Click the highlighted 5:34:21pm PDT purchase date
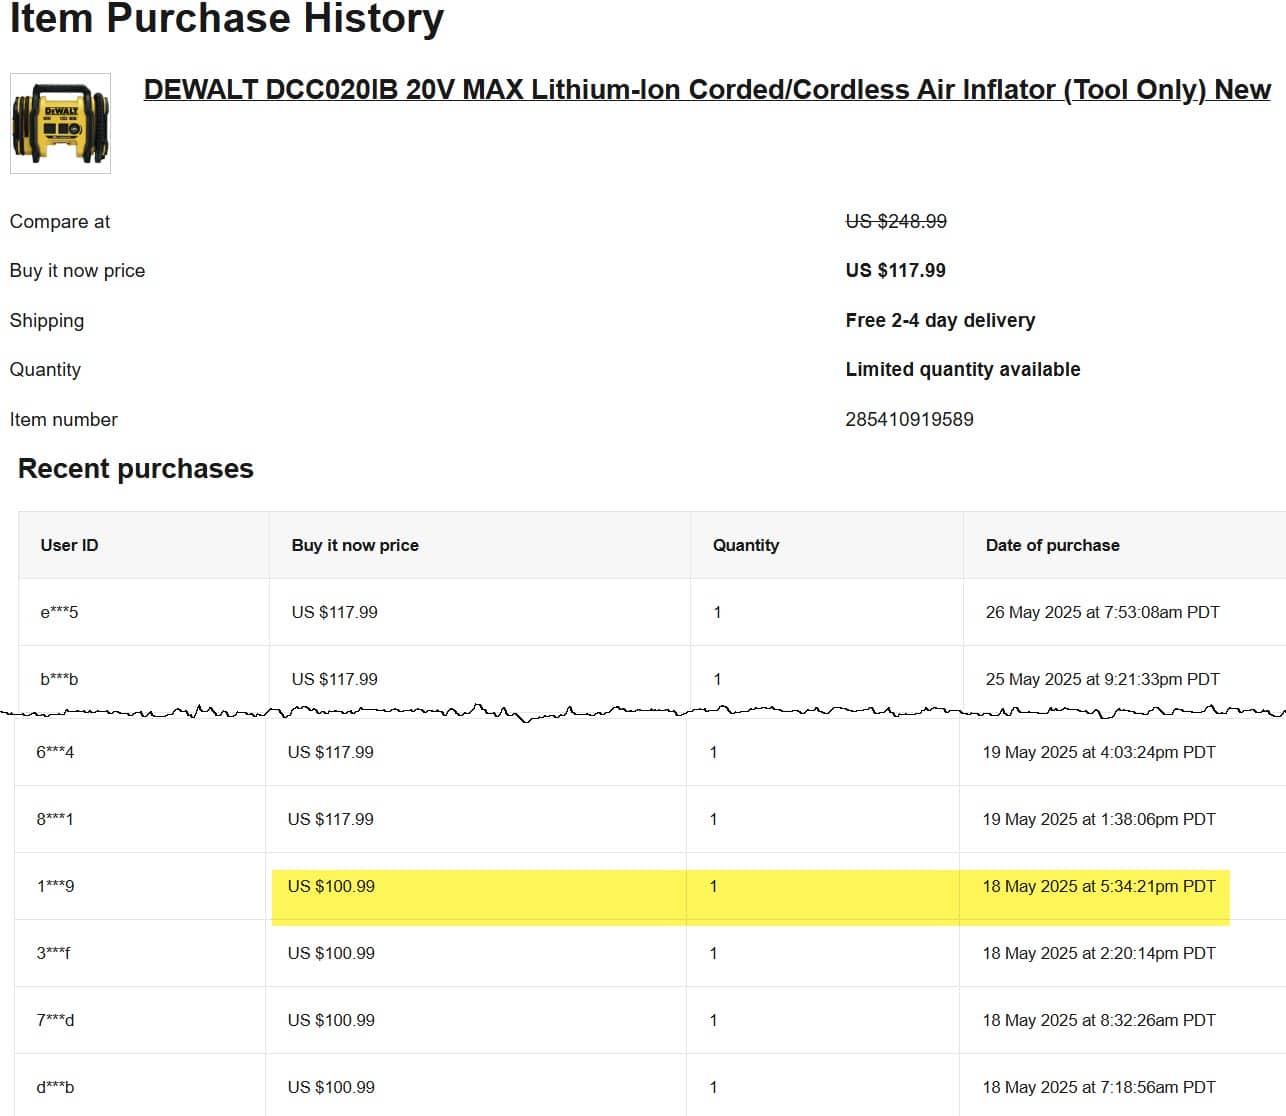This screenshot has width=1286, height=1116. pyautogui.click(x=1098, y=886)
